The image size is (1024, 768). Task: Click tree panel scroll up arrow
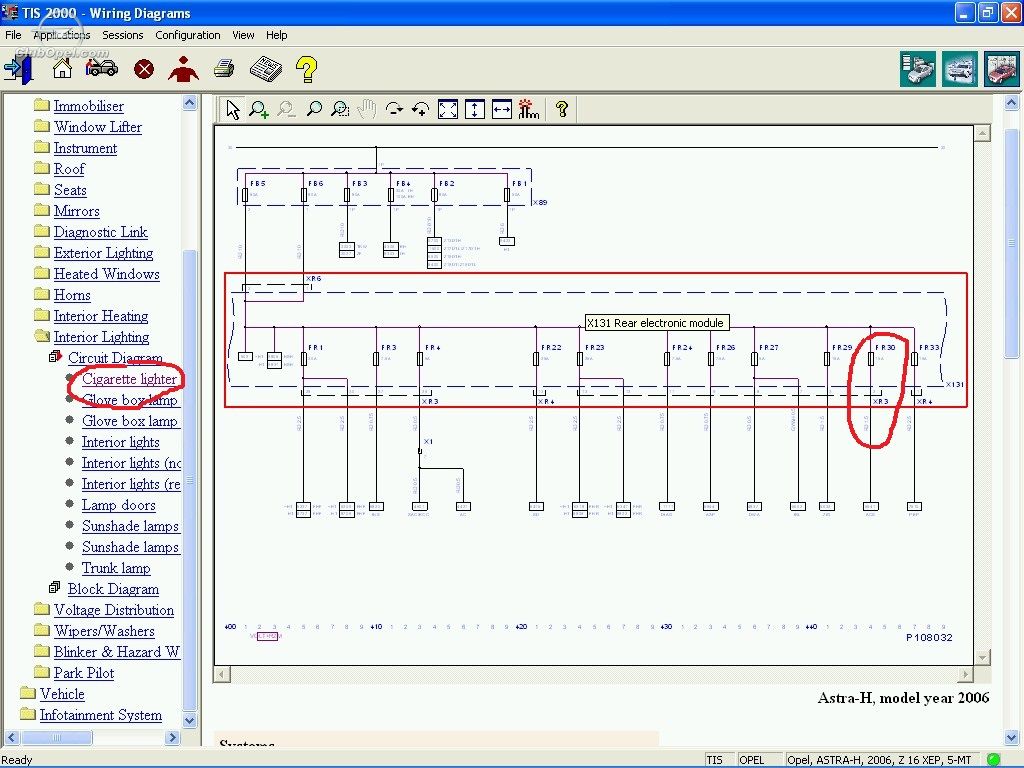pos(189,103)
